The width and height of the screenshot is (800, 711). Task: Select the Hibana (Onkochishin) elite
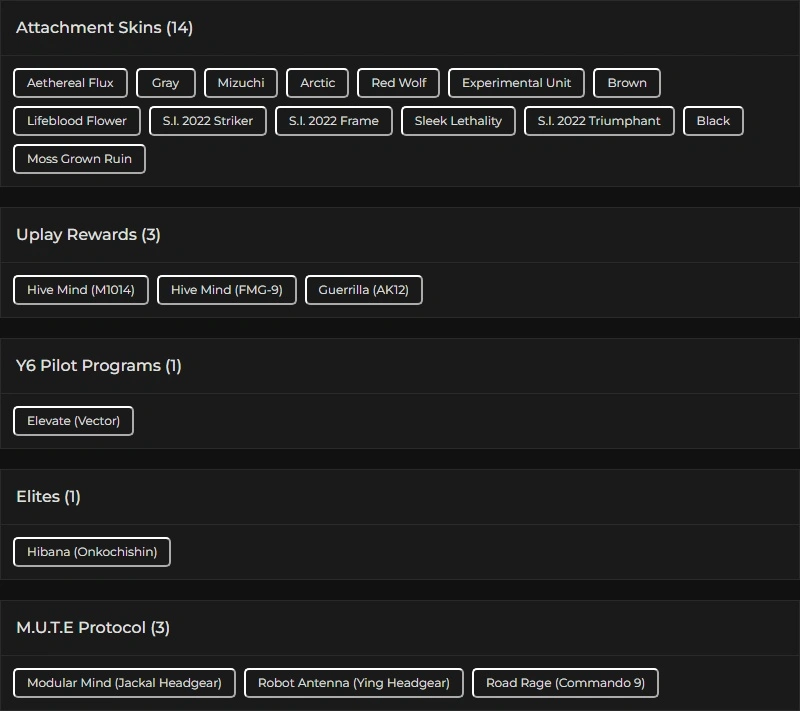(92, 552)
